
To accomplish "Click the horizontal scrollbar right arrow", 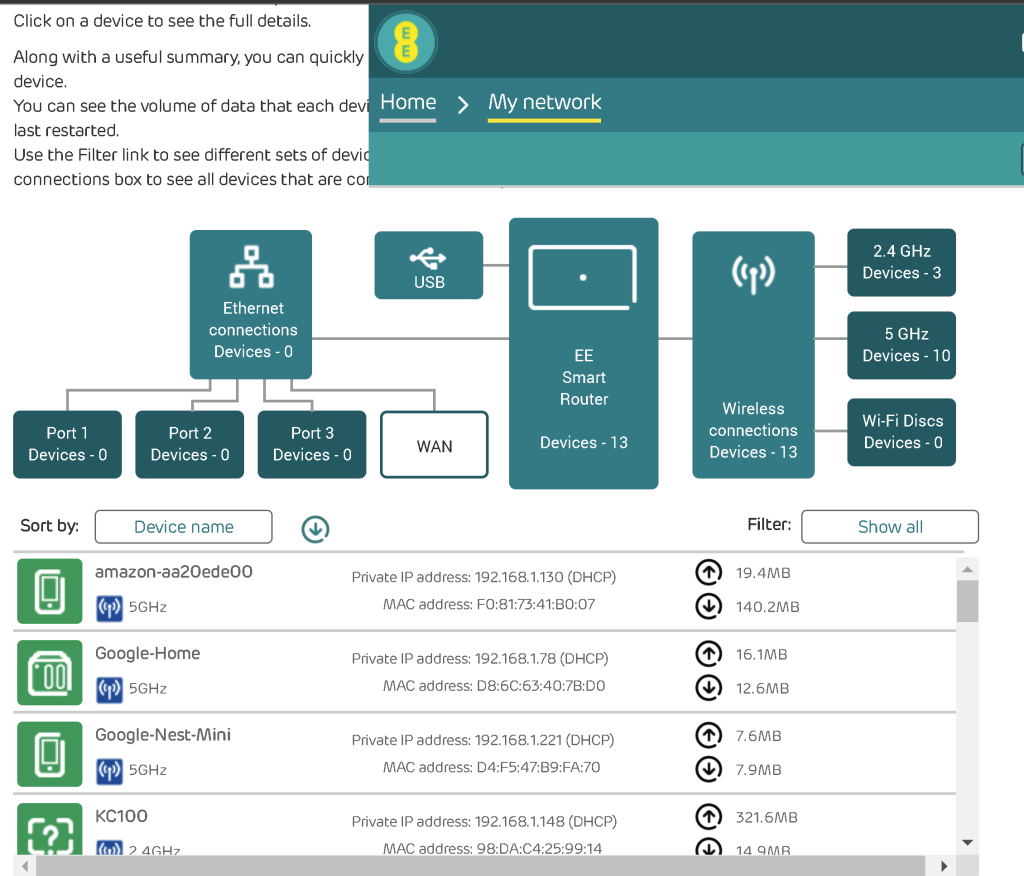I will pos(944,866).
